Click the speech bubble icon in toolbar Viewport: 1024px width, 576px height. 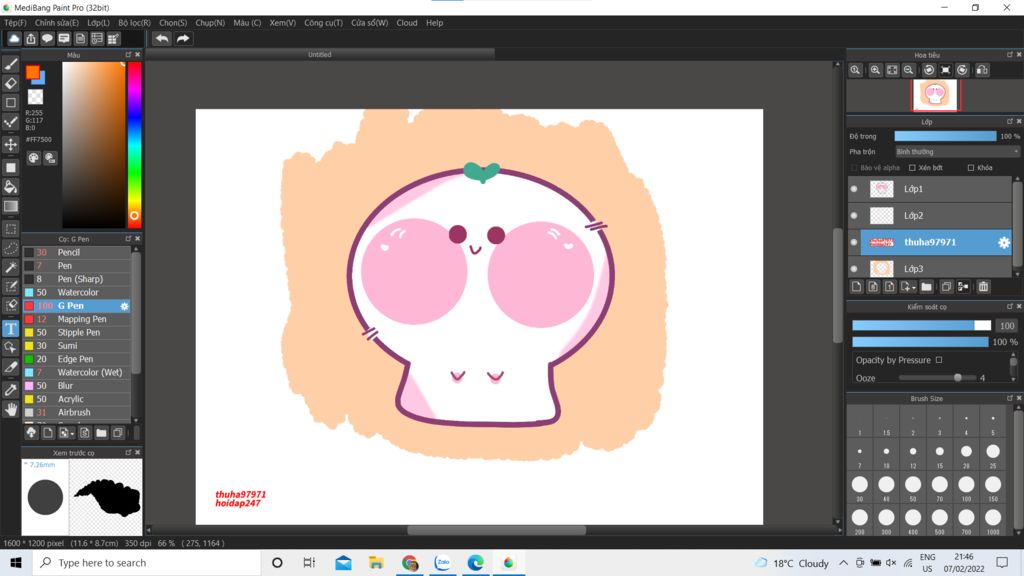(x=47, y=39)
